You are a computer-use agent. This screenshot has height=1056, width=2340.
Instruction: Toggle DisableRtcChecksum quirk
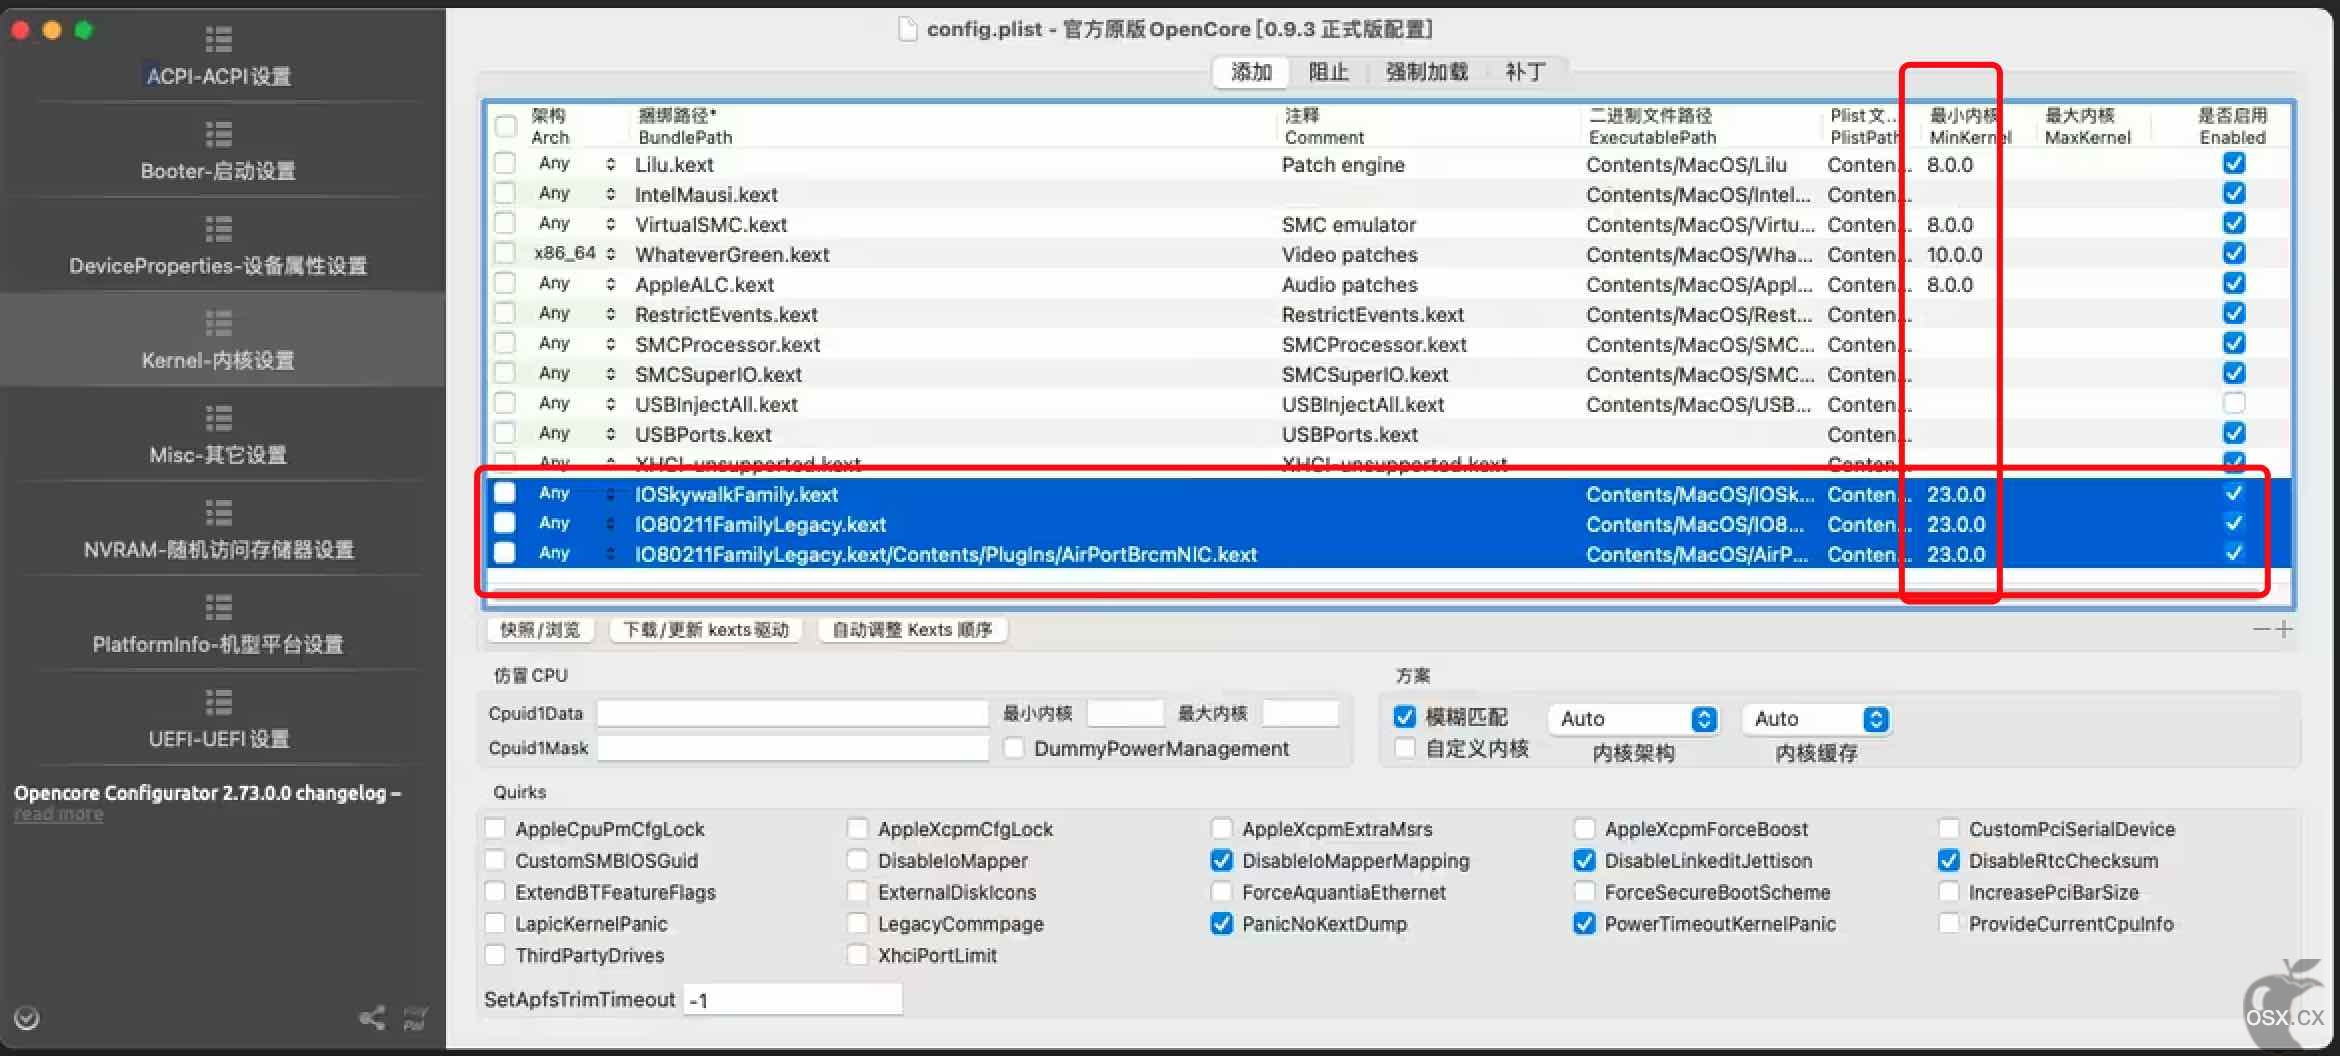[1948, 860]
